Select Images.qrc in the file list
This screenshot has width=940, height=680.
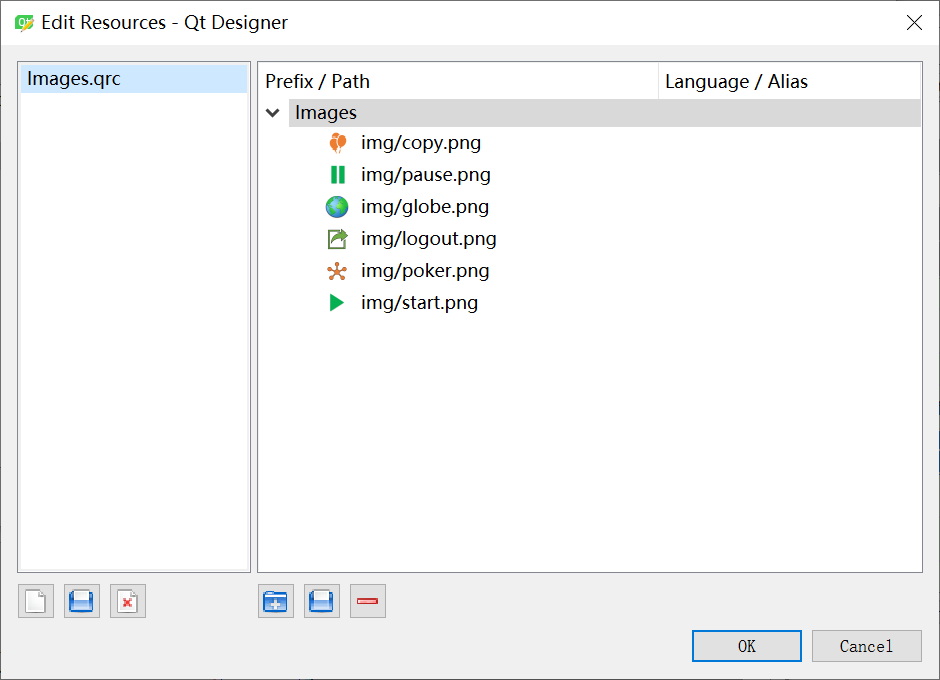[x=134, y=79]
